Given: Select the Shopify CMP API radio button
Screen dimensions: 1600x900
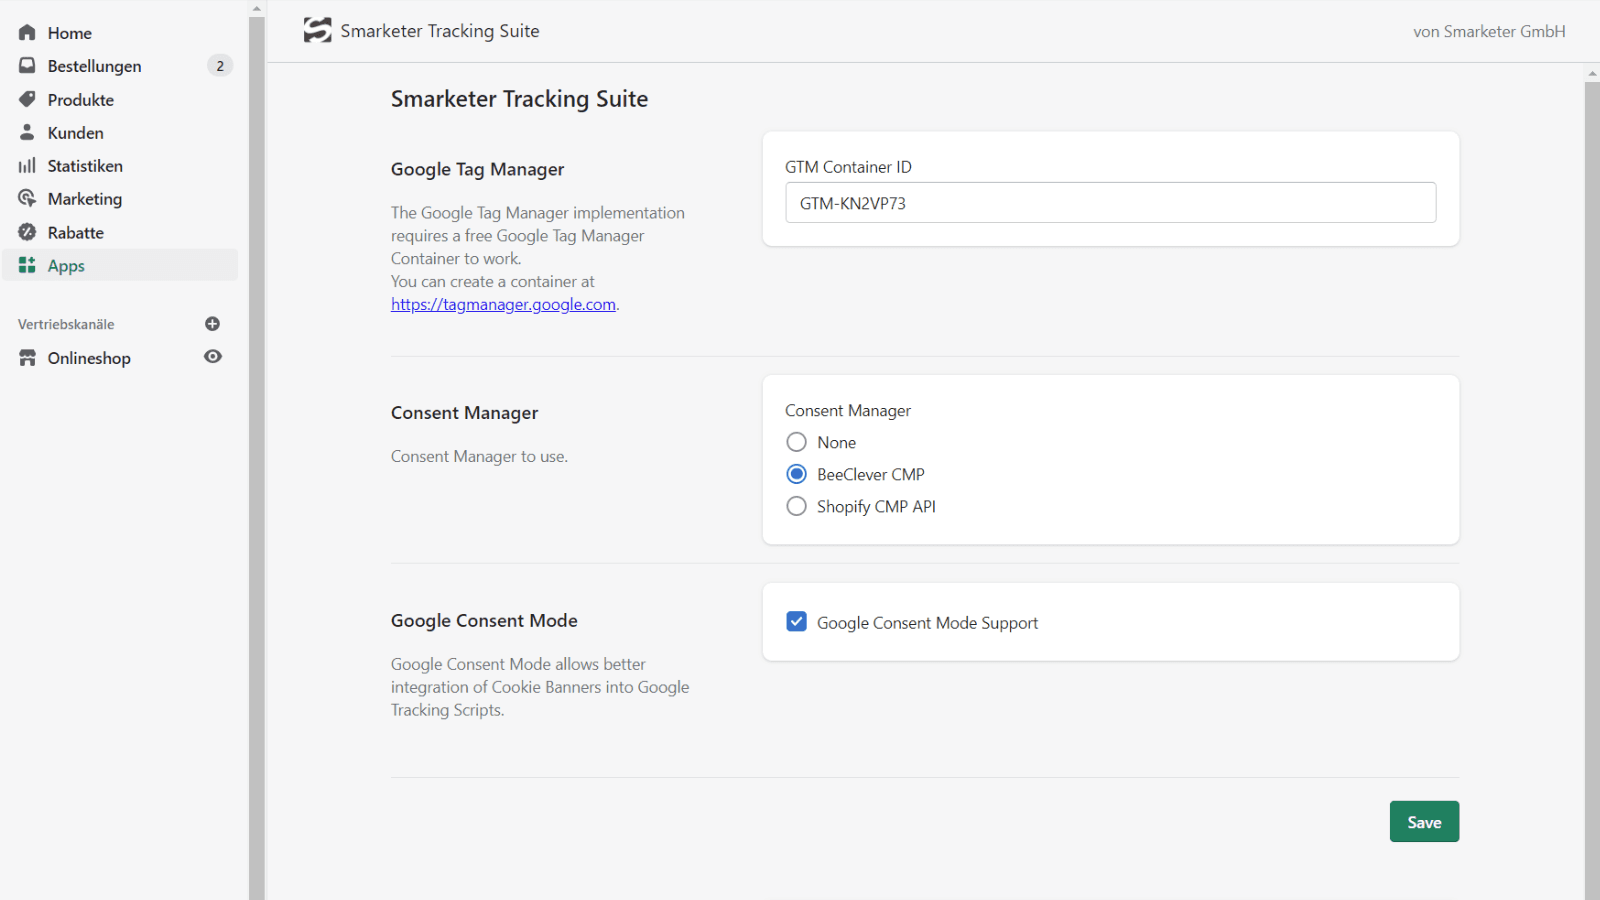Looking at the screenshot, I should [796, 506].
